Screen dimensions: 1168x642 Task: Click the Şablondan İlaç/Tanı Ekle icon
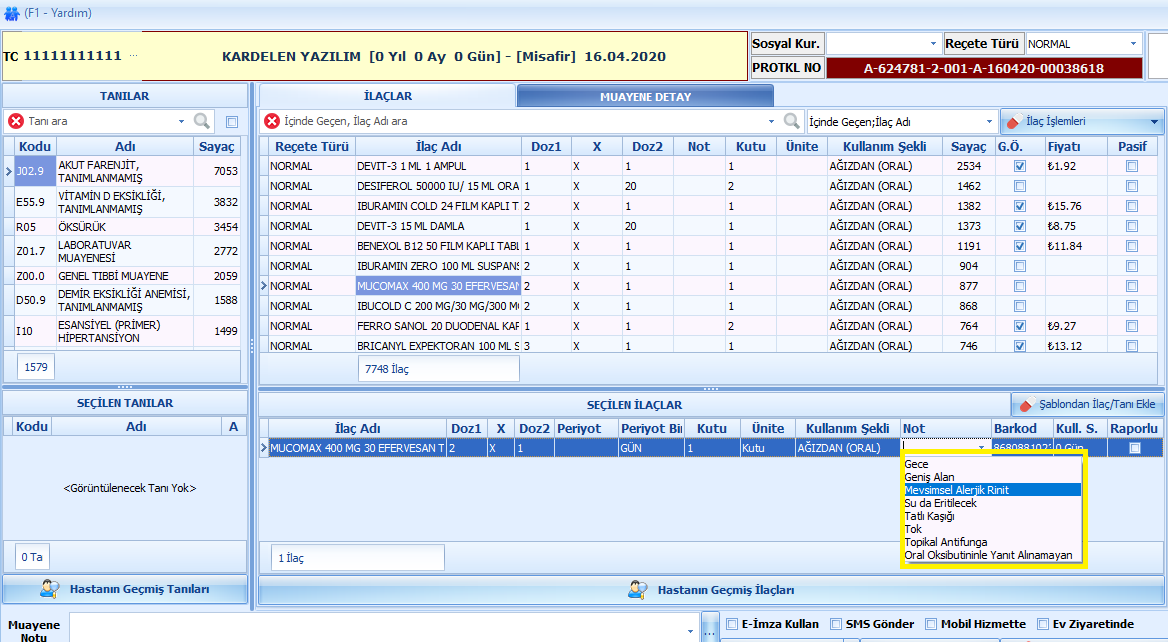pos(1025,405)
